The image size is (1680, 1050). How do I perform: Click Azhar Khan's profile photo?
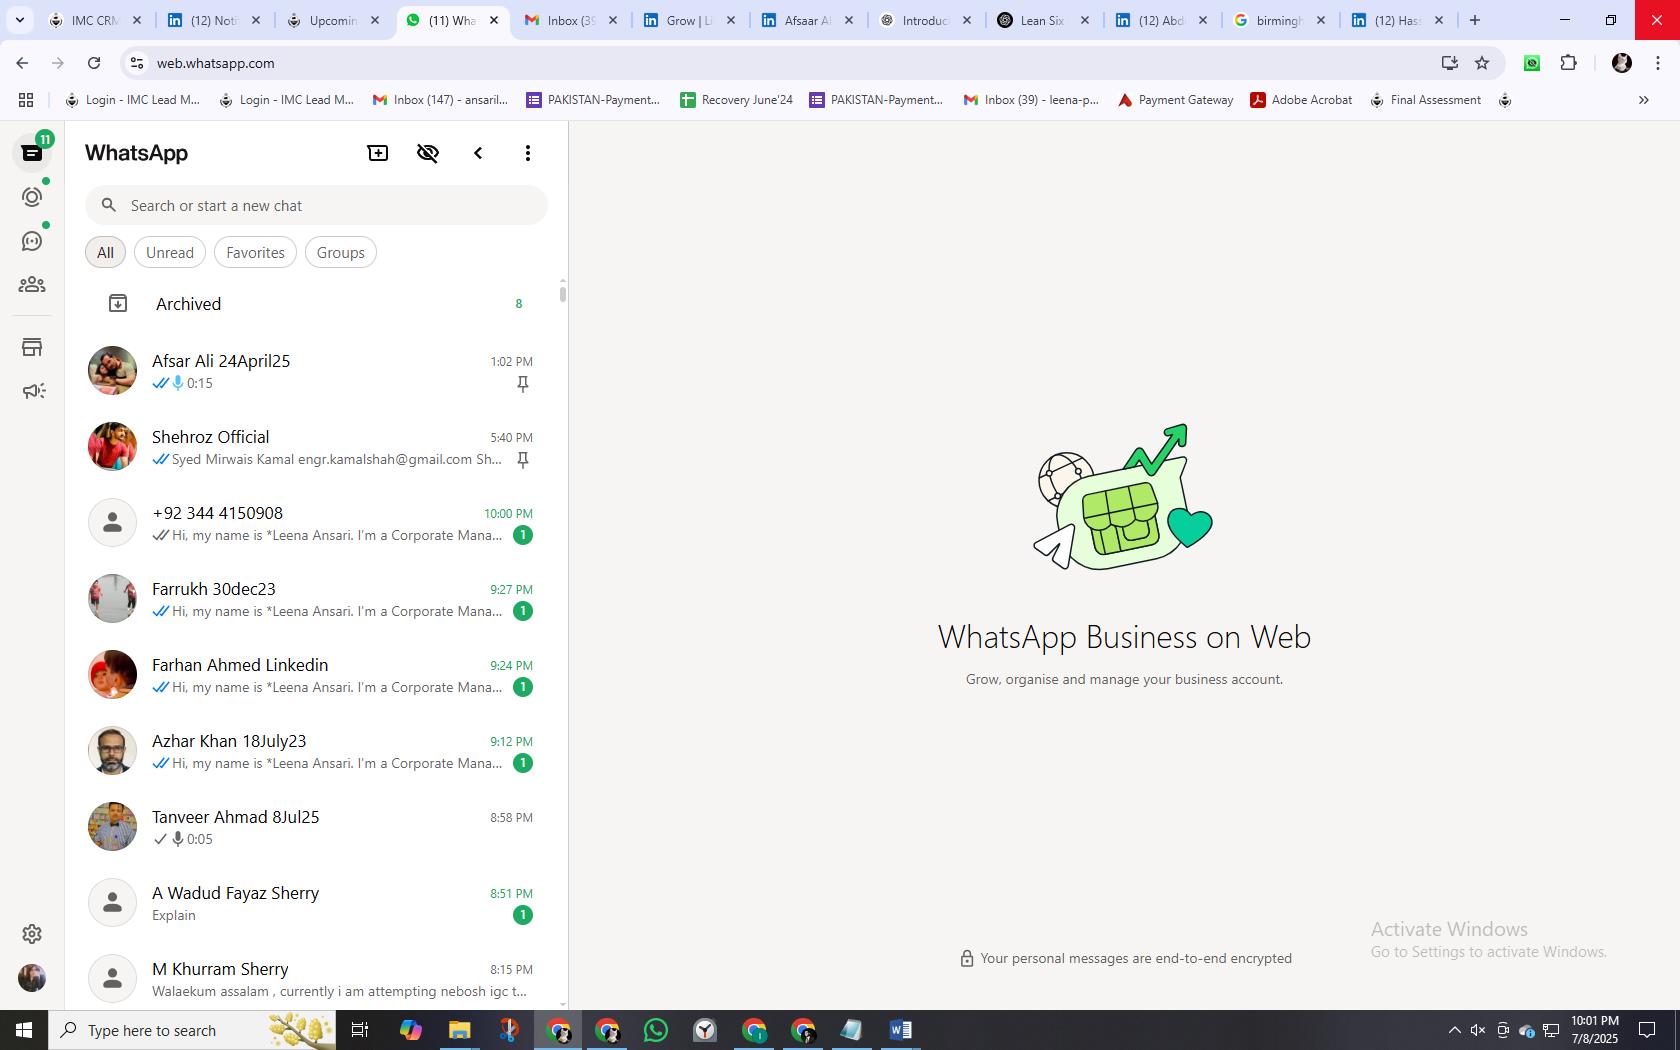tap(112, 751)
